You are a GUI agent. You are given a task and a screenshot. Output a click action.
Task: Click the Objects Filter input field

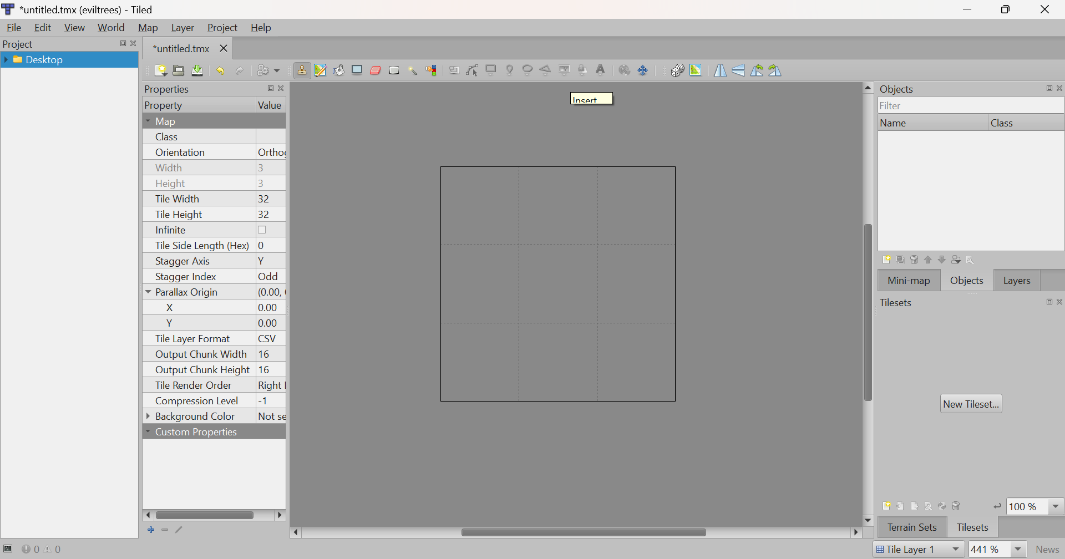click(970, 105)
